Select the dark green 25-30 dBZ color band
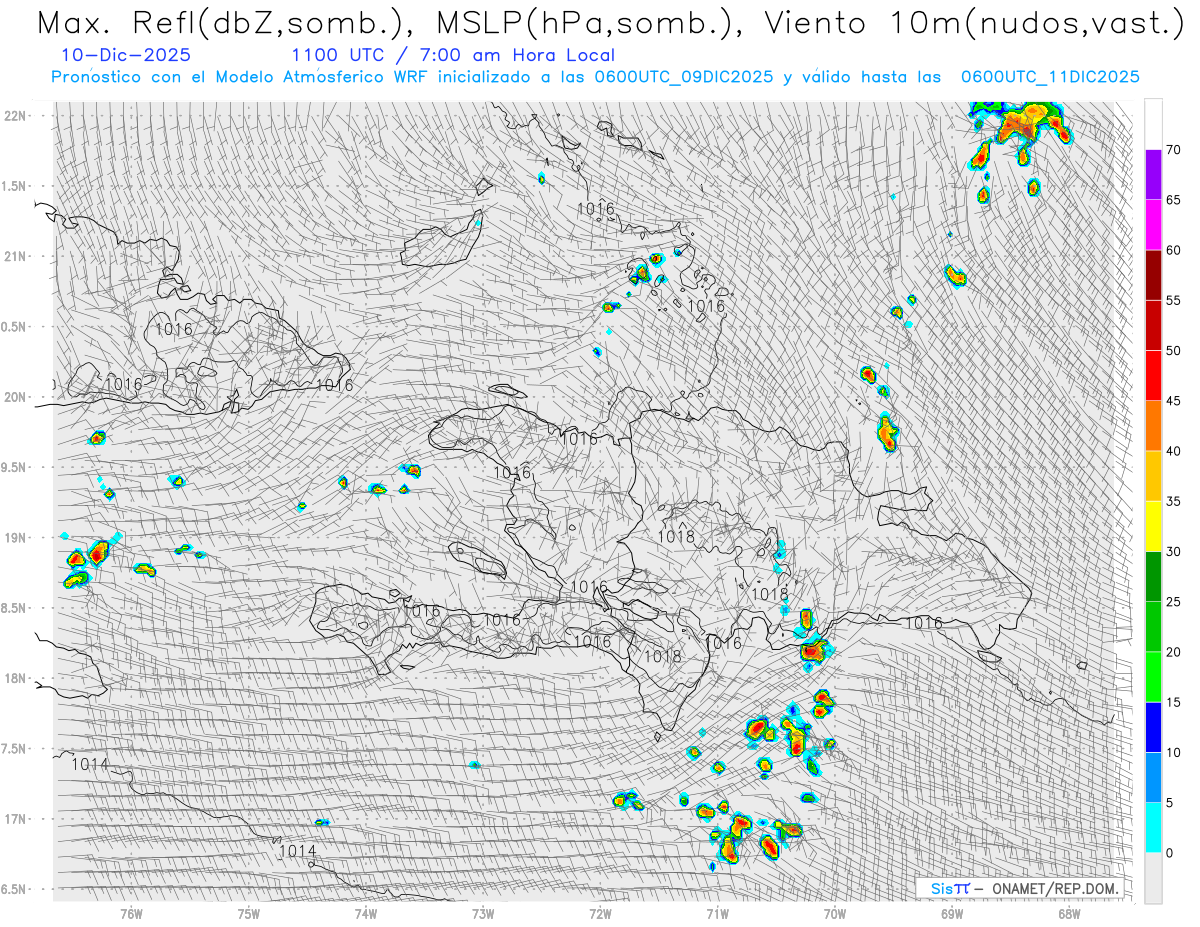Image resolution: width=1200 pixels, height=927 pixels. coord(1153,576)
